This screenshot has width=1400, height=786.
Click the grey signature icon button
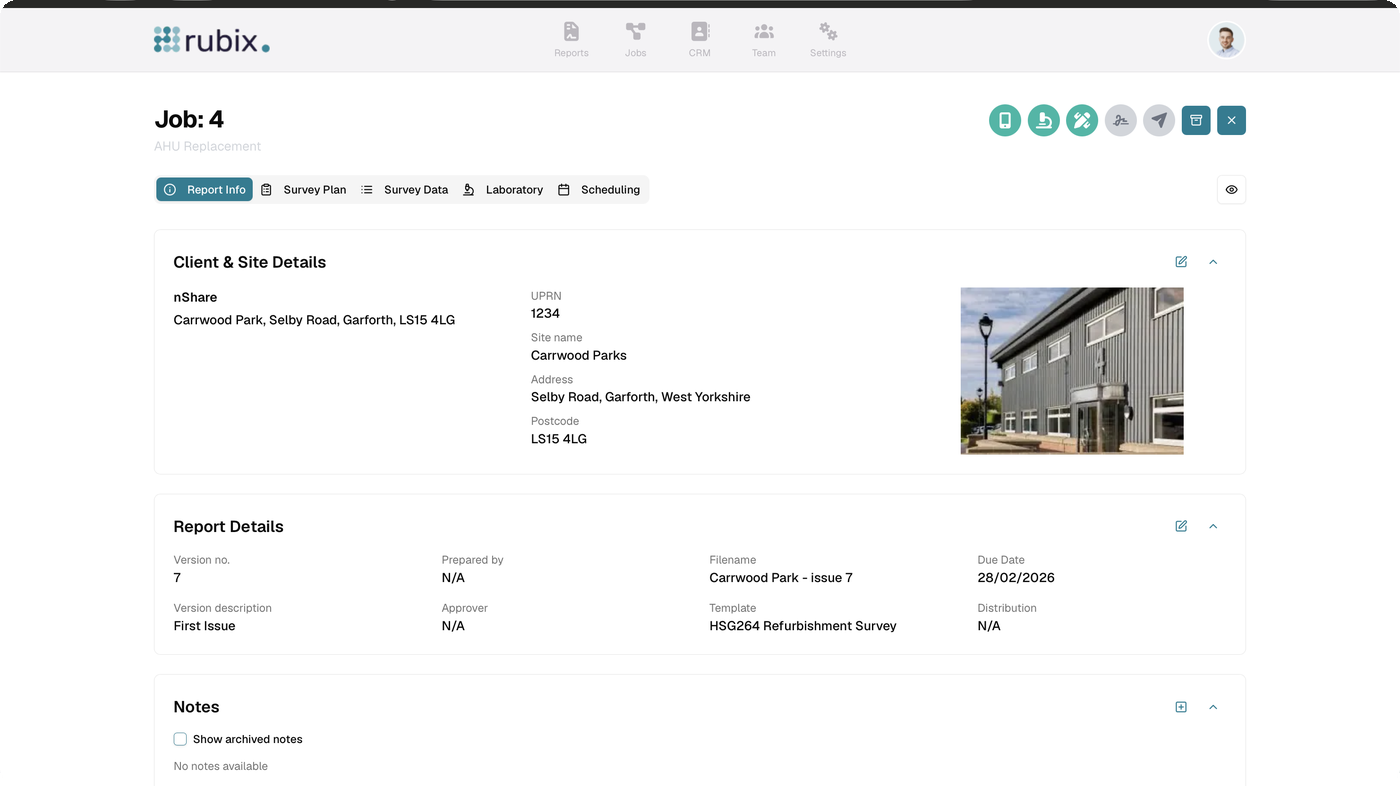point(1120,121)
